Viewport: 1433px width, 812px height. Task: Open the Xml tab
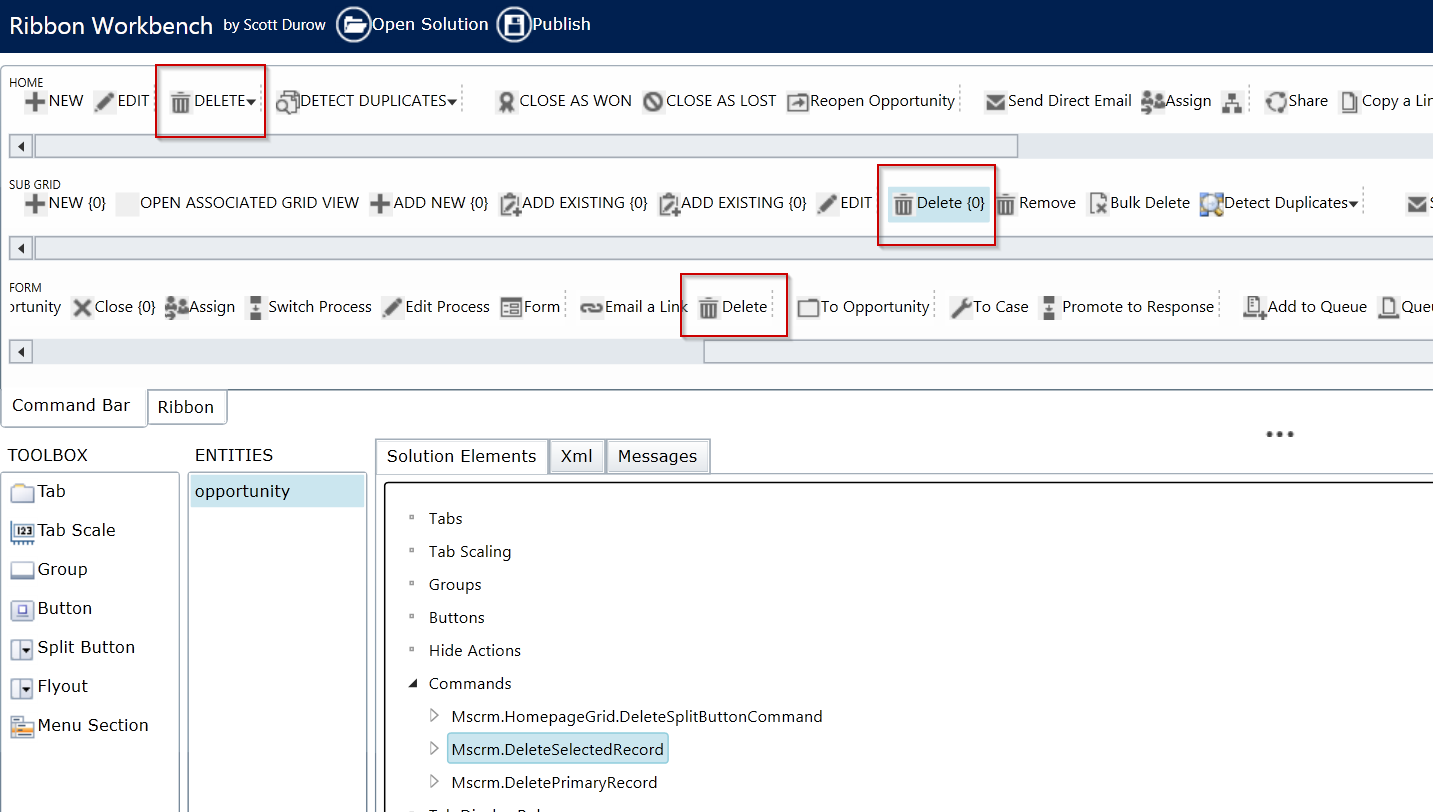pos(577,456)
